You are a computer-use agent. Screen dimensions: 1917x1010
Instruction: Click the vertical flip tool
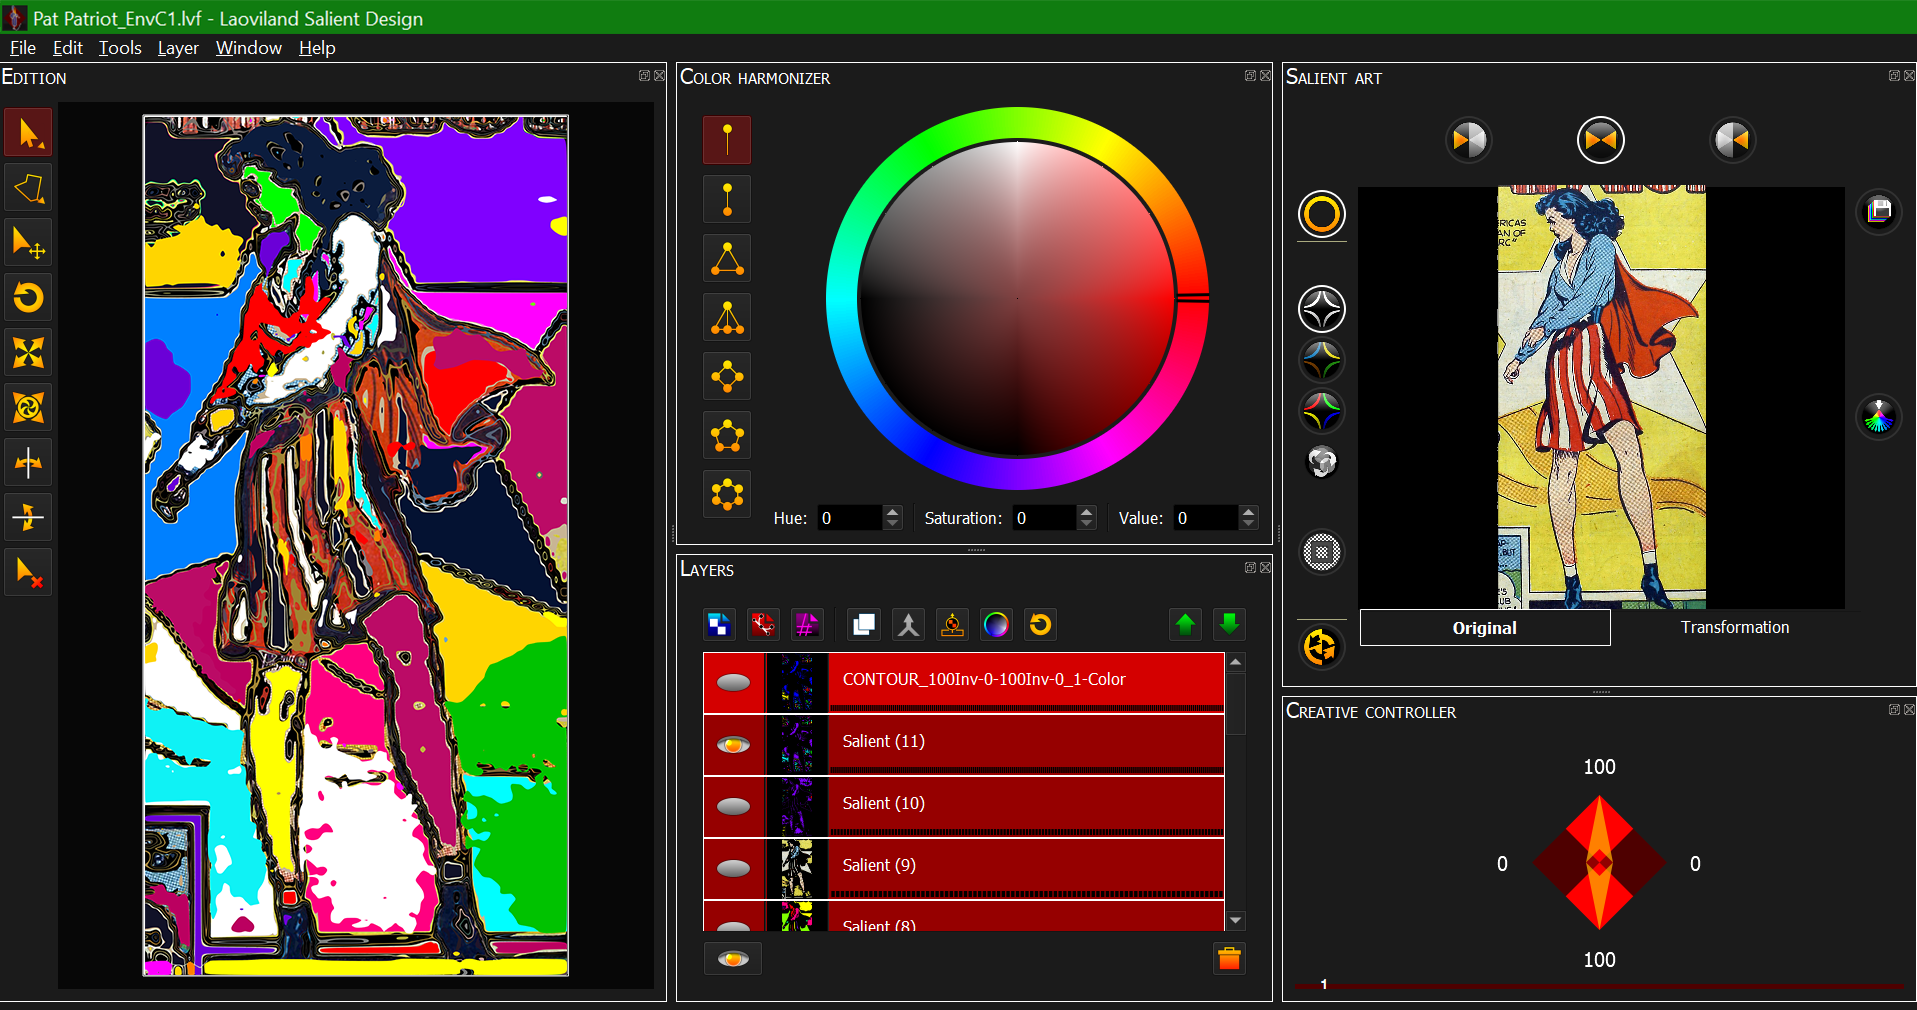coord(28,517)
